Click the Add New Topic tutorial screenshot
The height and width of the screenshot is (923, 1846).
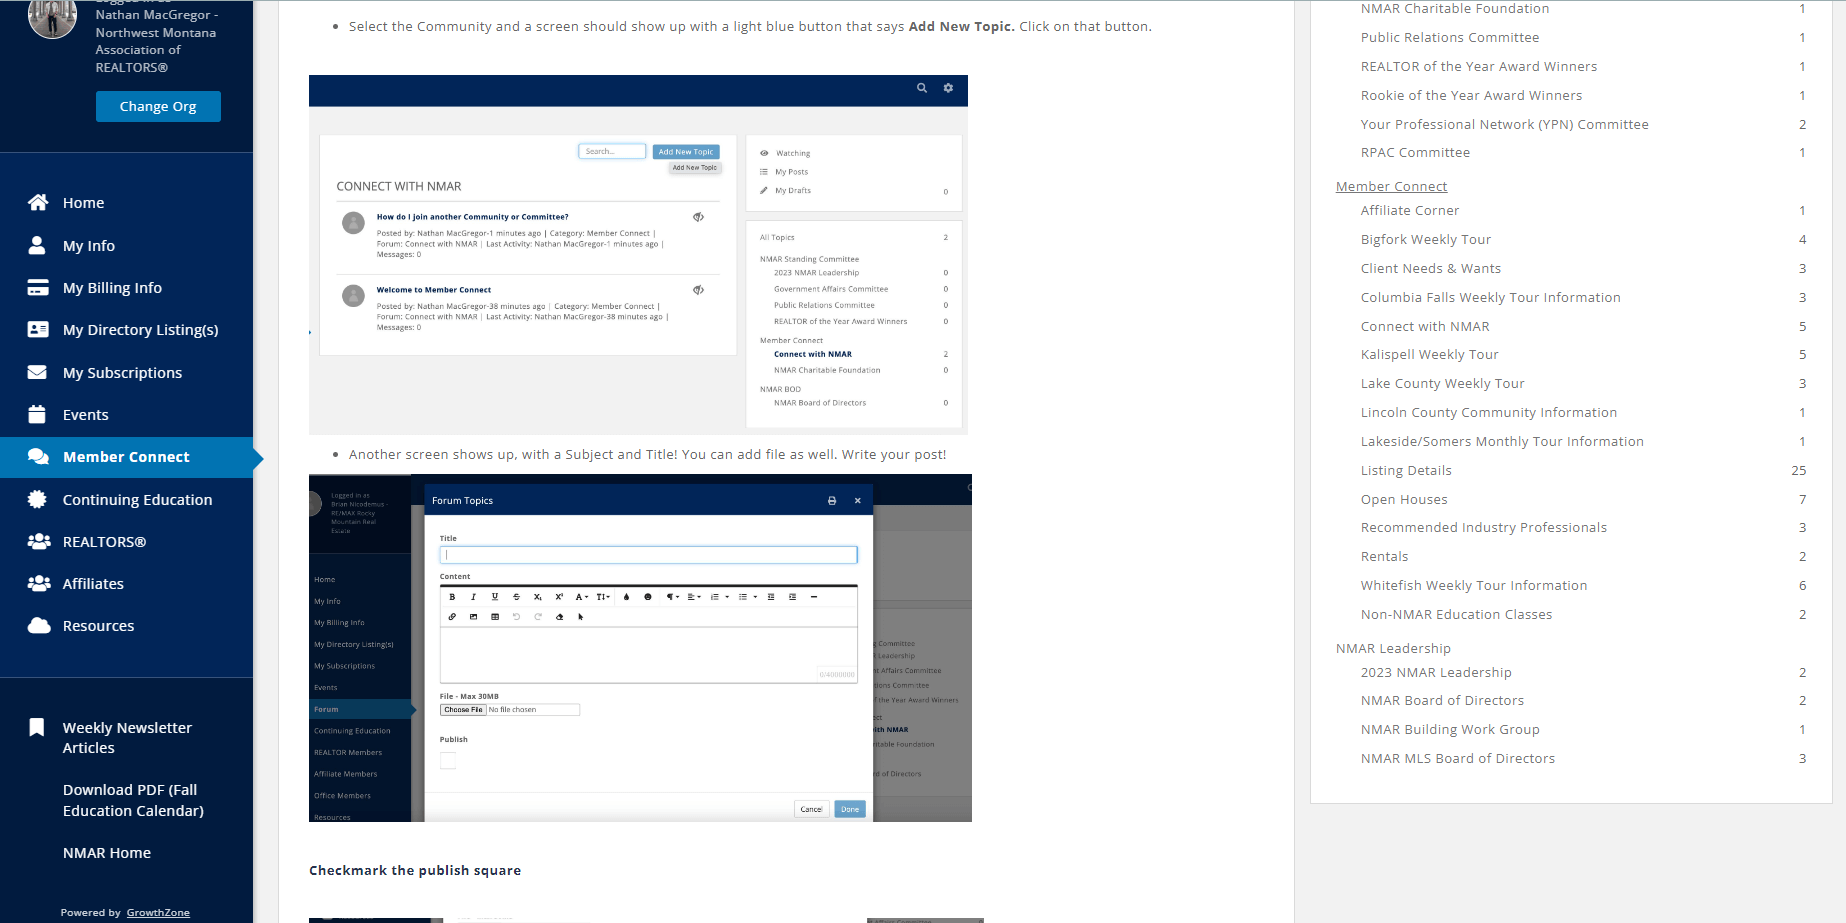coord(638,254)
